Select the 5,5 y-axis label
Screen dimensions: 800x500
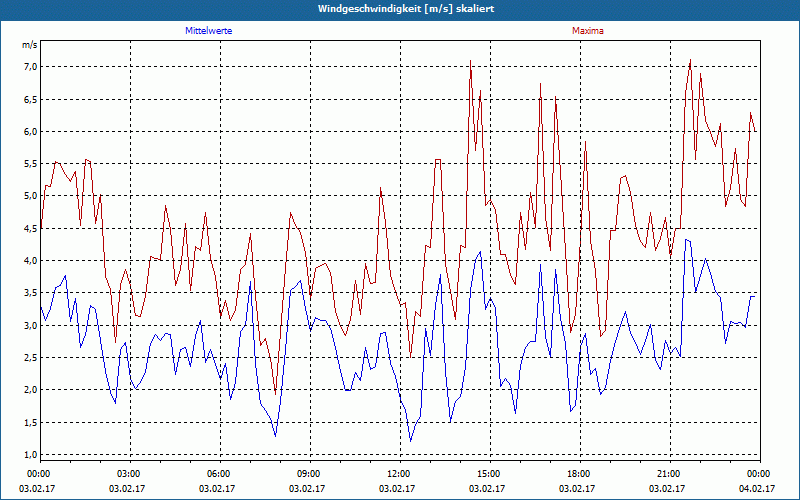point(31,164)
